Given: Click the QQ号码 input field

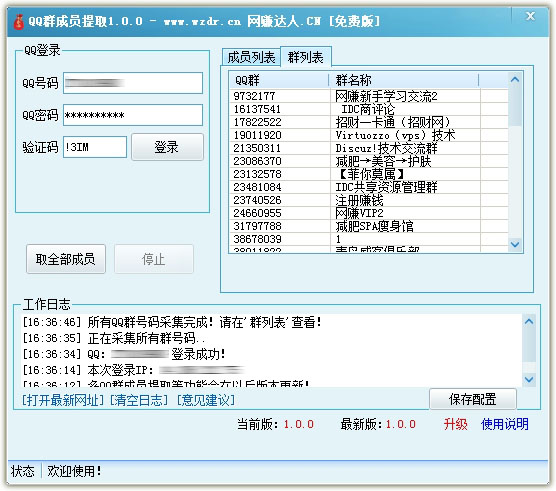Looking at the screenshot, I should 133,83.
